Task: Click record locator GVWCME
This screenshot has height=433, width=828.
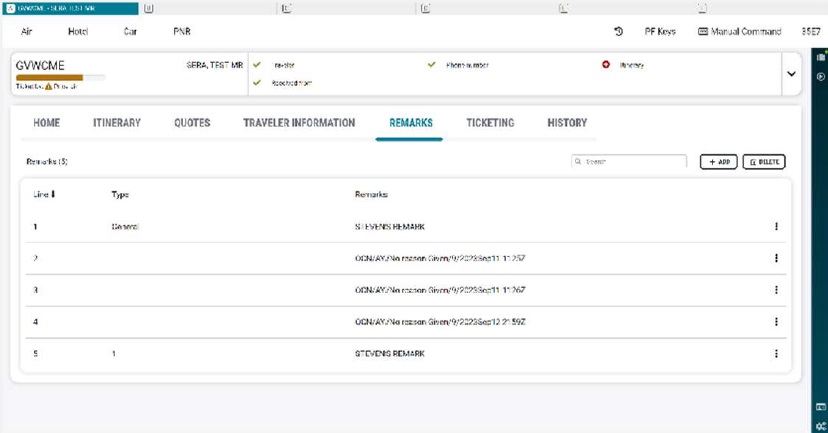Action: [40, 65]
